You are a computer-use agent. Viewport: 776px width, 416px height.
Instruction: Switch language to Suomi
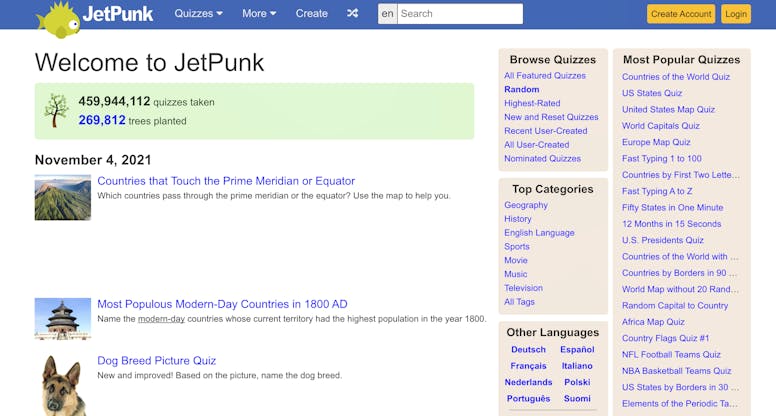pyautogui.click(x=577, y=399)
